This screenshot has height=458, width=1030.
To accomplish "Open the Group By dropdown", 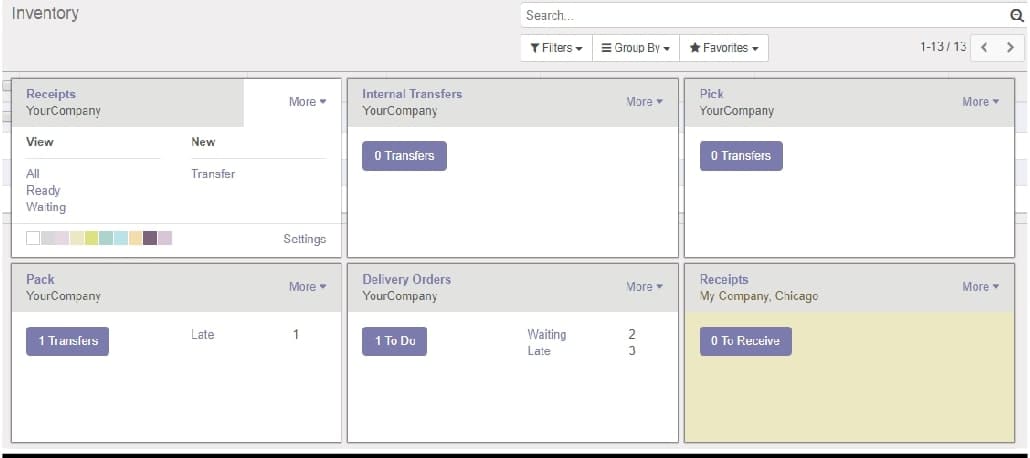I will (x=636, y=48).
